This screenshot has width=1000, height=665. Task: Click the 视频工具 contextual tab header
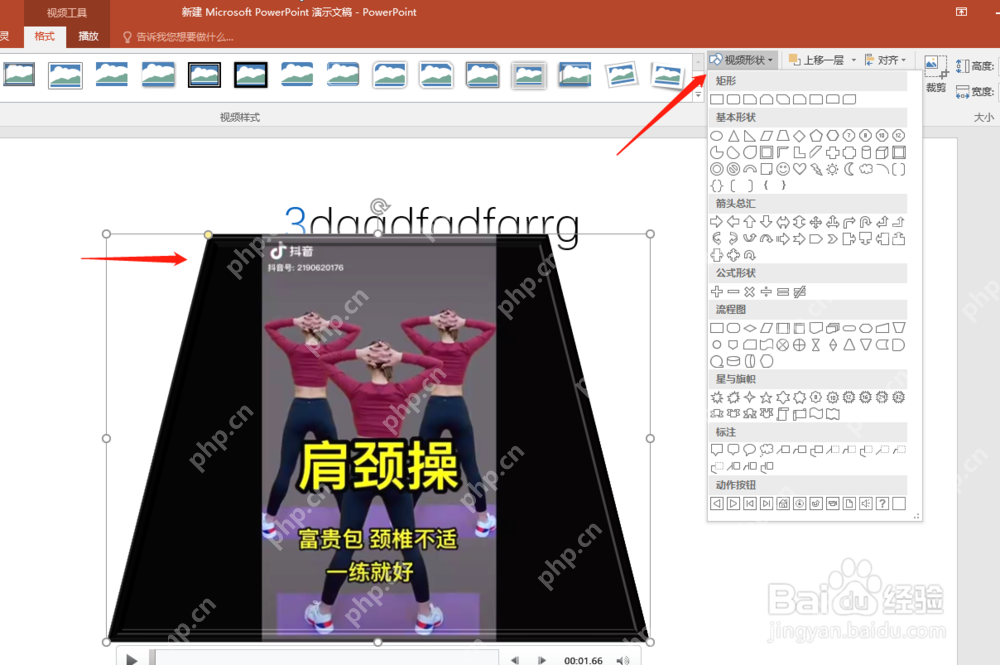coord(66,13)
